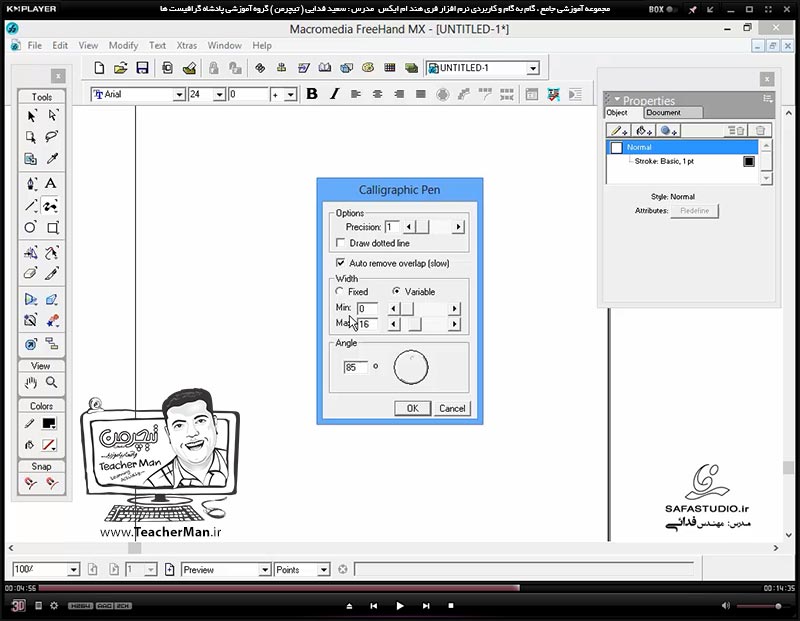Click the stroke color black swatch
The image size is (800, 621).
point(49,423)
